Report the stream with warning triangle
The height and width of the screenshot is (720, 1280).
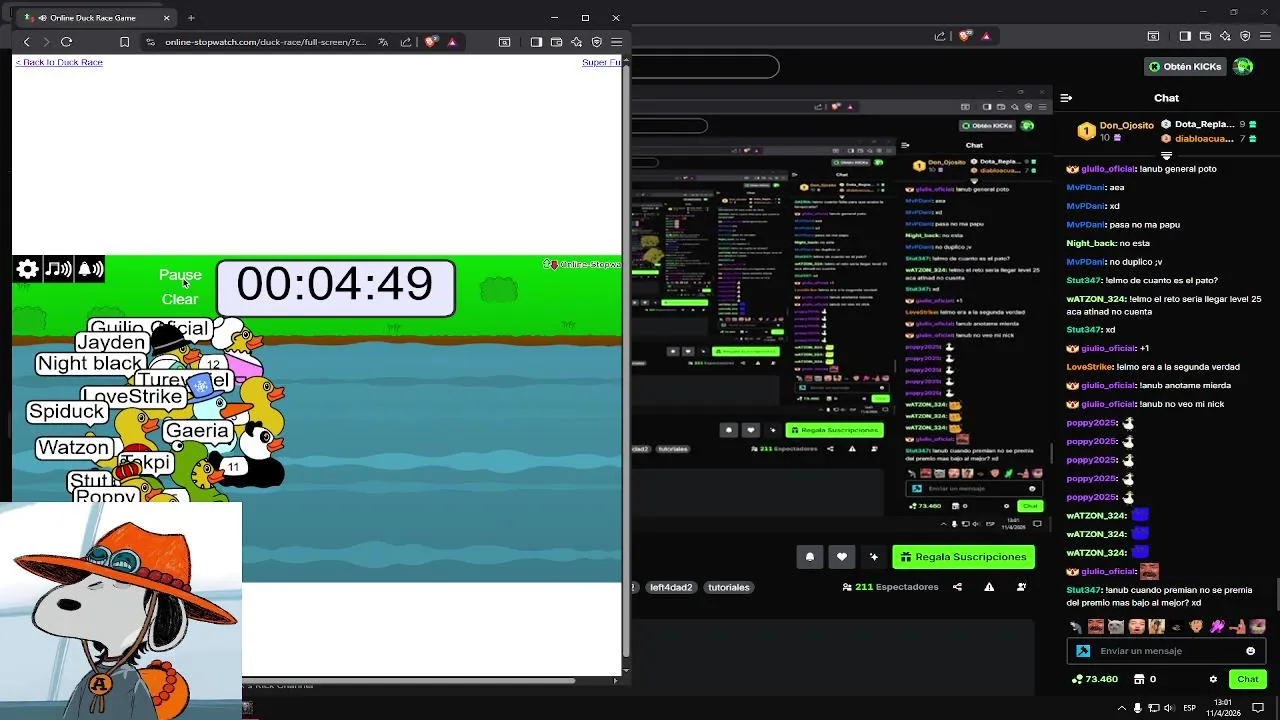tap(990, 587)
